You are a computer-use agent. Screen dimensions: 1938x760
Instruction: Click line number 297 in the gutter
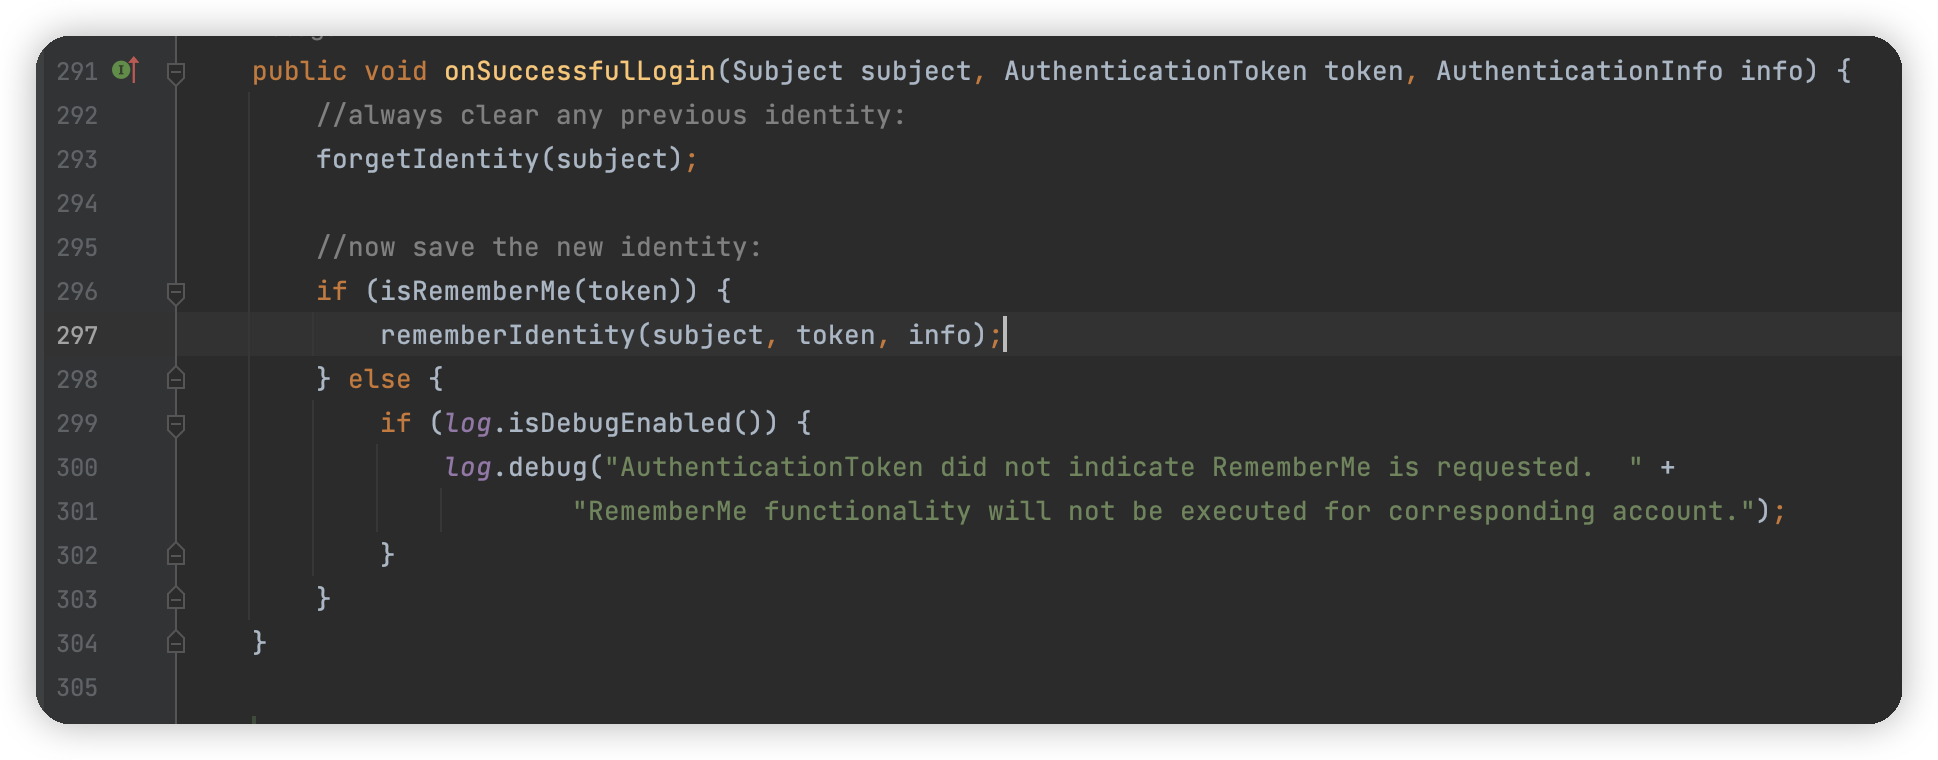coord(77,335)
